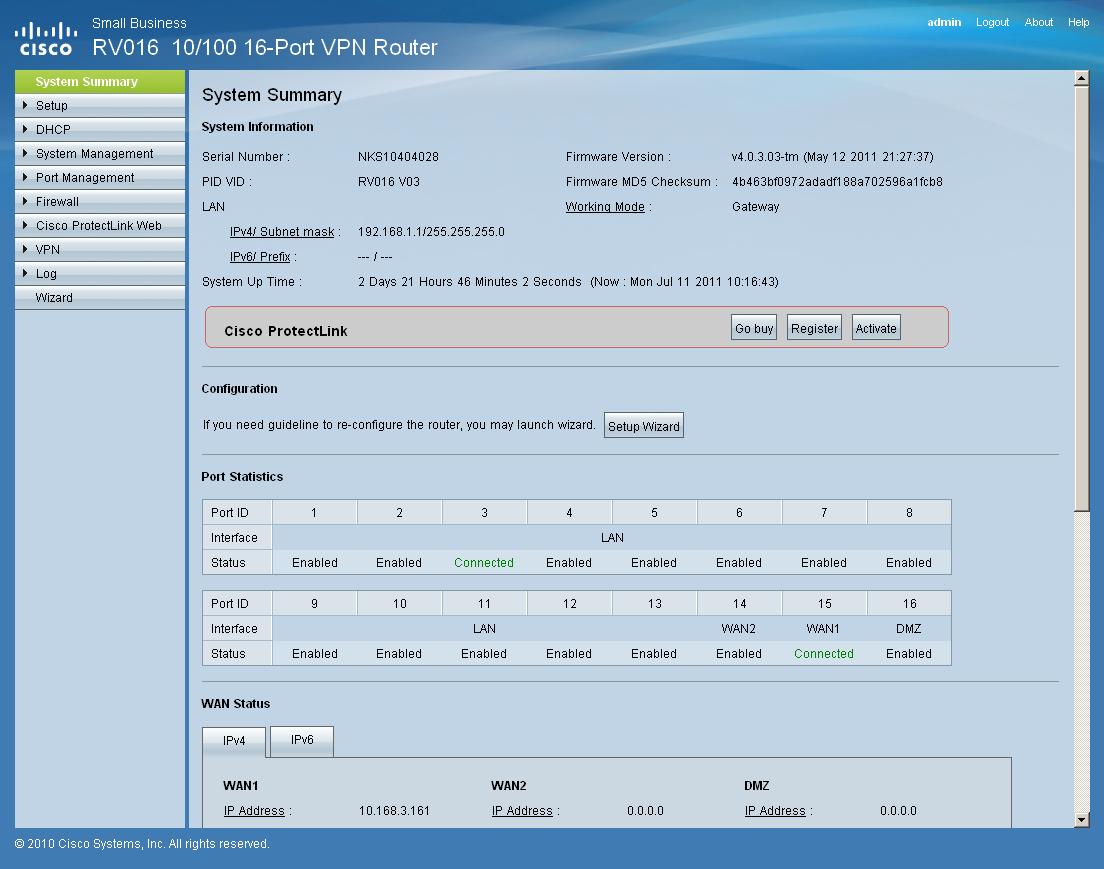Open the IPv6/ Prefix link
1104x869 pixels.
[260, 257]
